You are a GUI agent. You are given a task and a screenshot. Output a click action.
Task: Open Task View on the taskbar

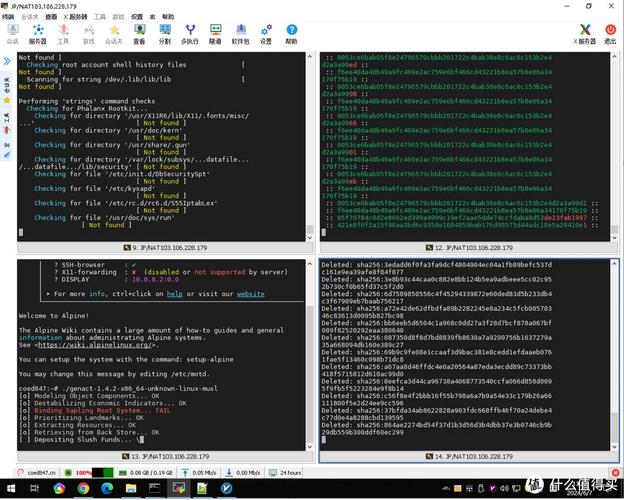point(35,488)
